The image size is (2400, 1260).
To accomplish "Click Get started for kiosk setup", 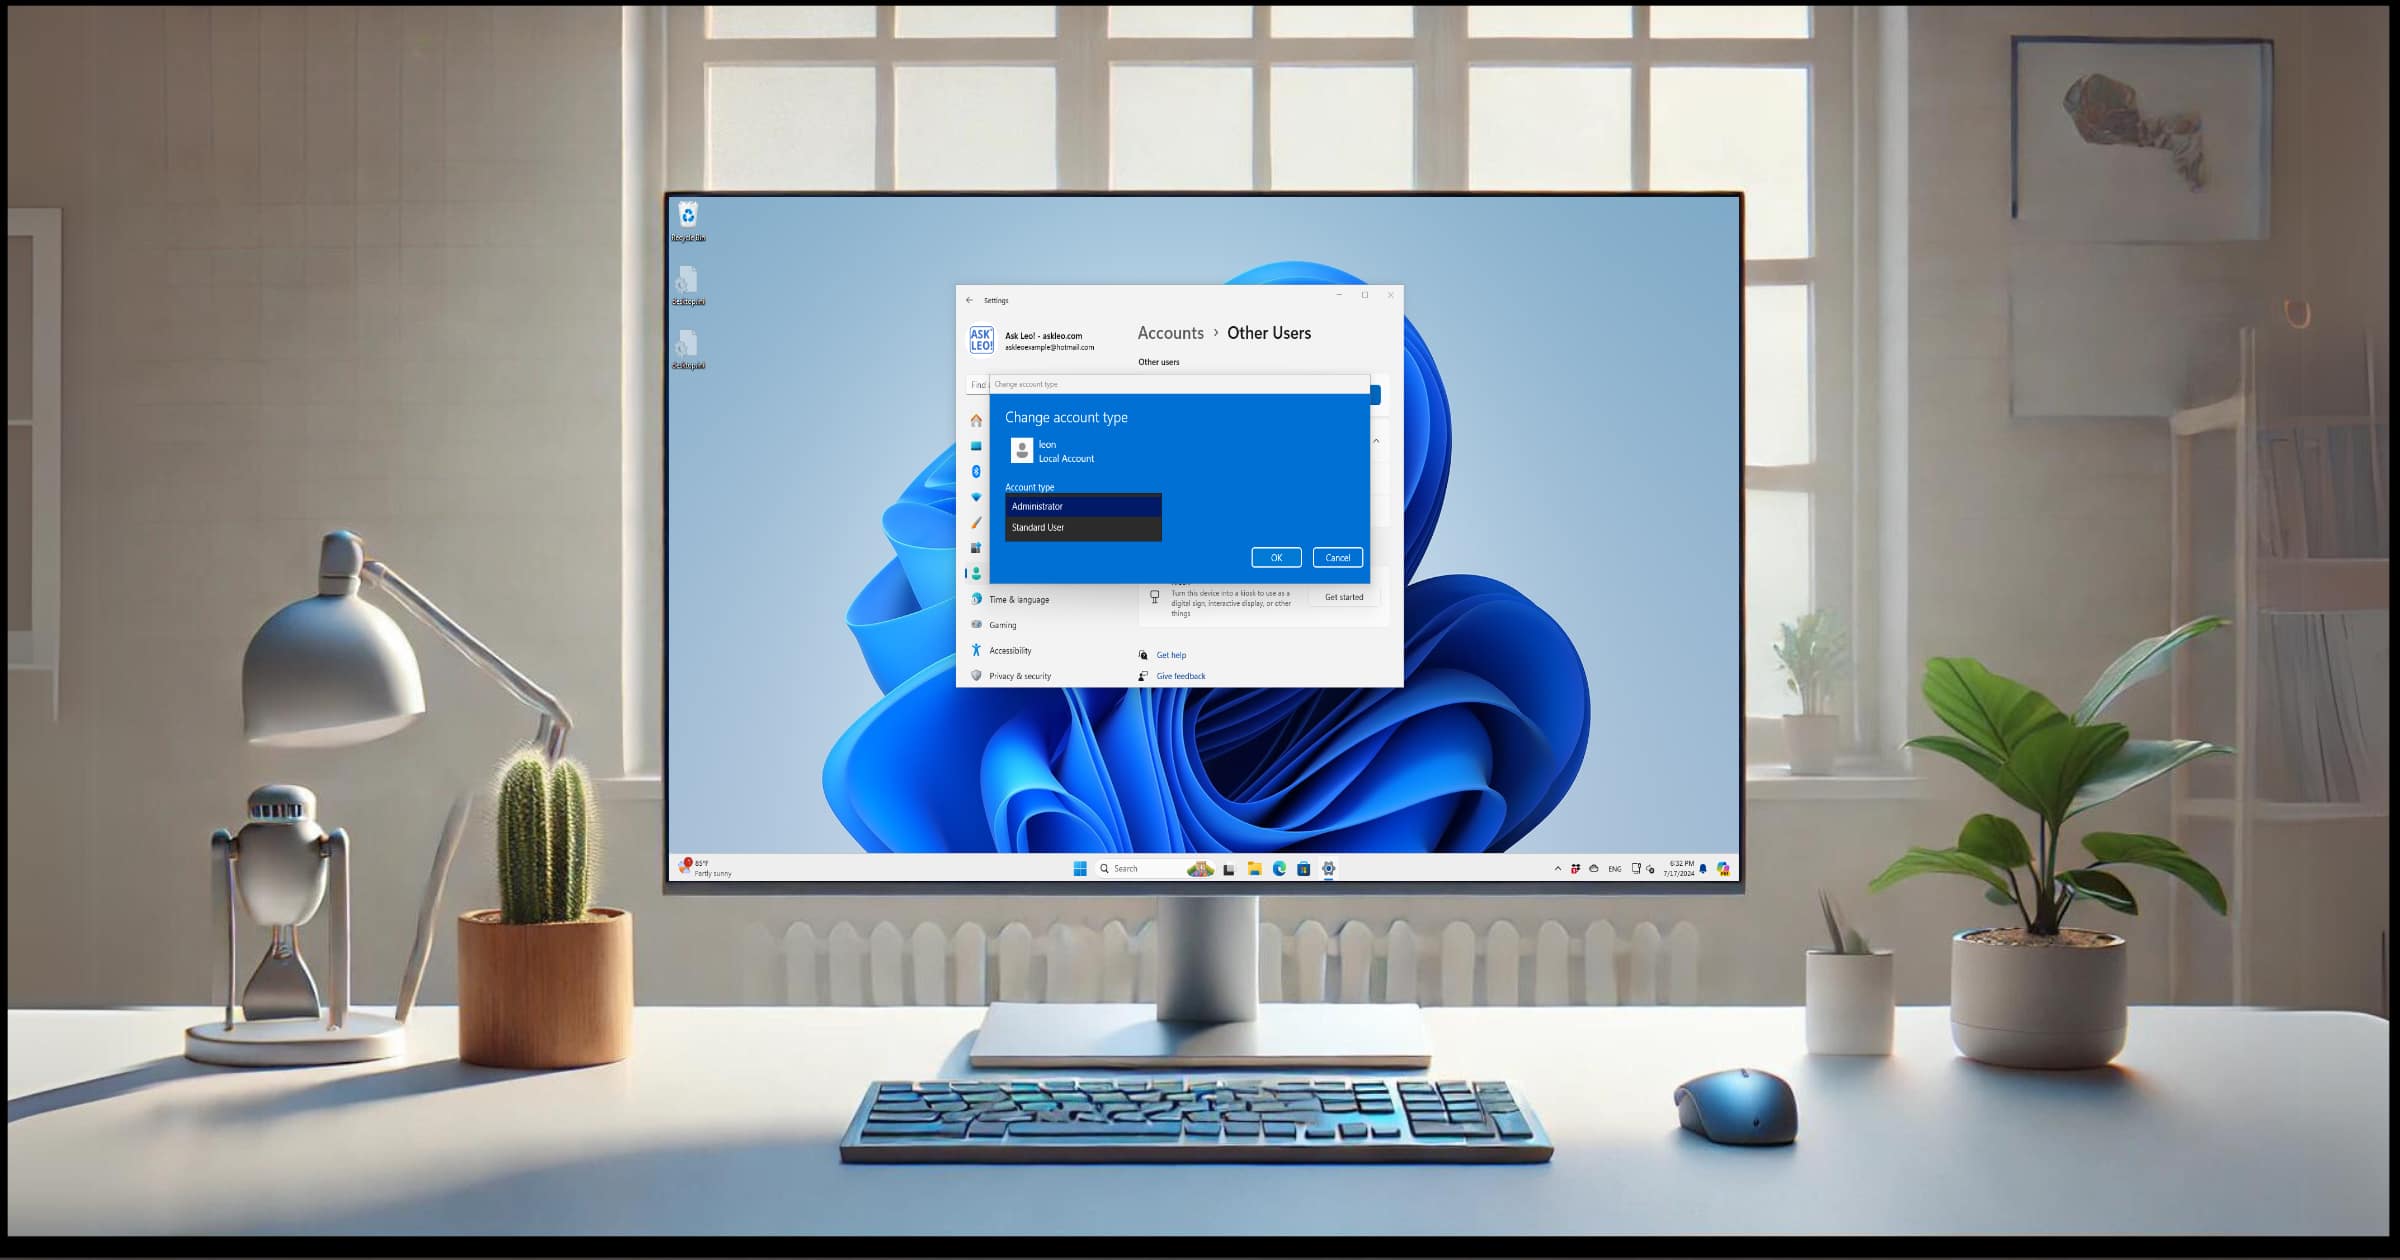I will point(1345,597).
